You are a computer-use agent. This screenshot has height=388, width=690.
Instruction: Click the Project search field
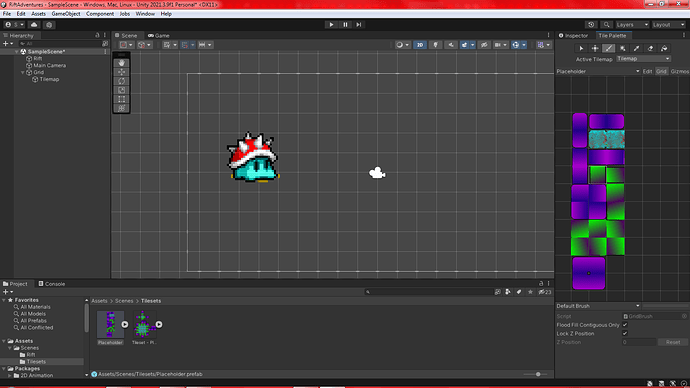point(429,292)
